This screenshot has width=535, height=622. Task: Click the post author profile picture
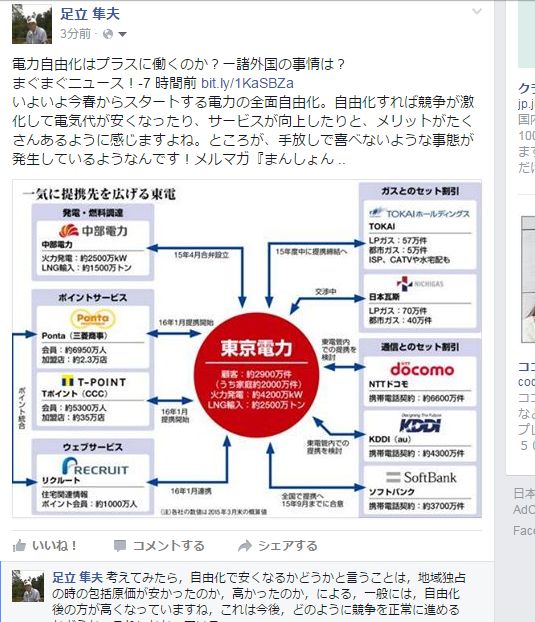coord(32,24)
